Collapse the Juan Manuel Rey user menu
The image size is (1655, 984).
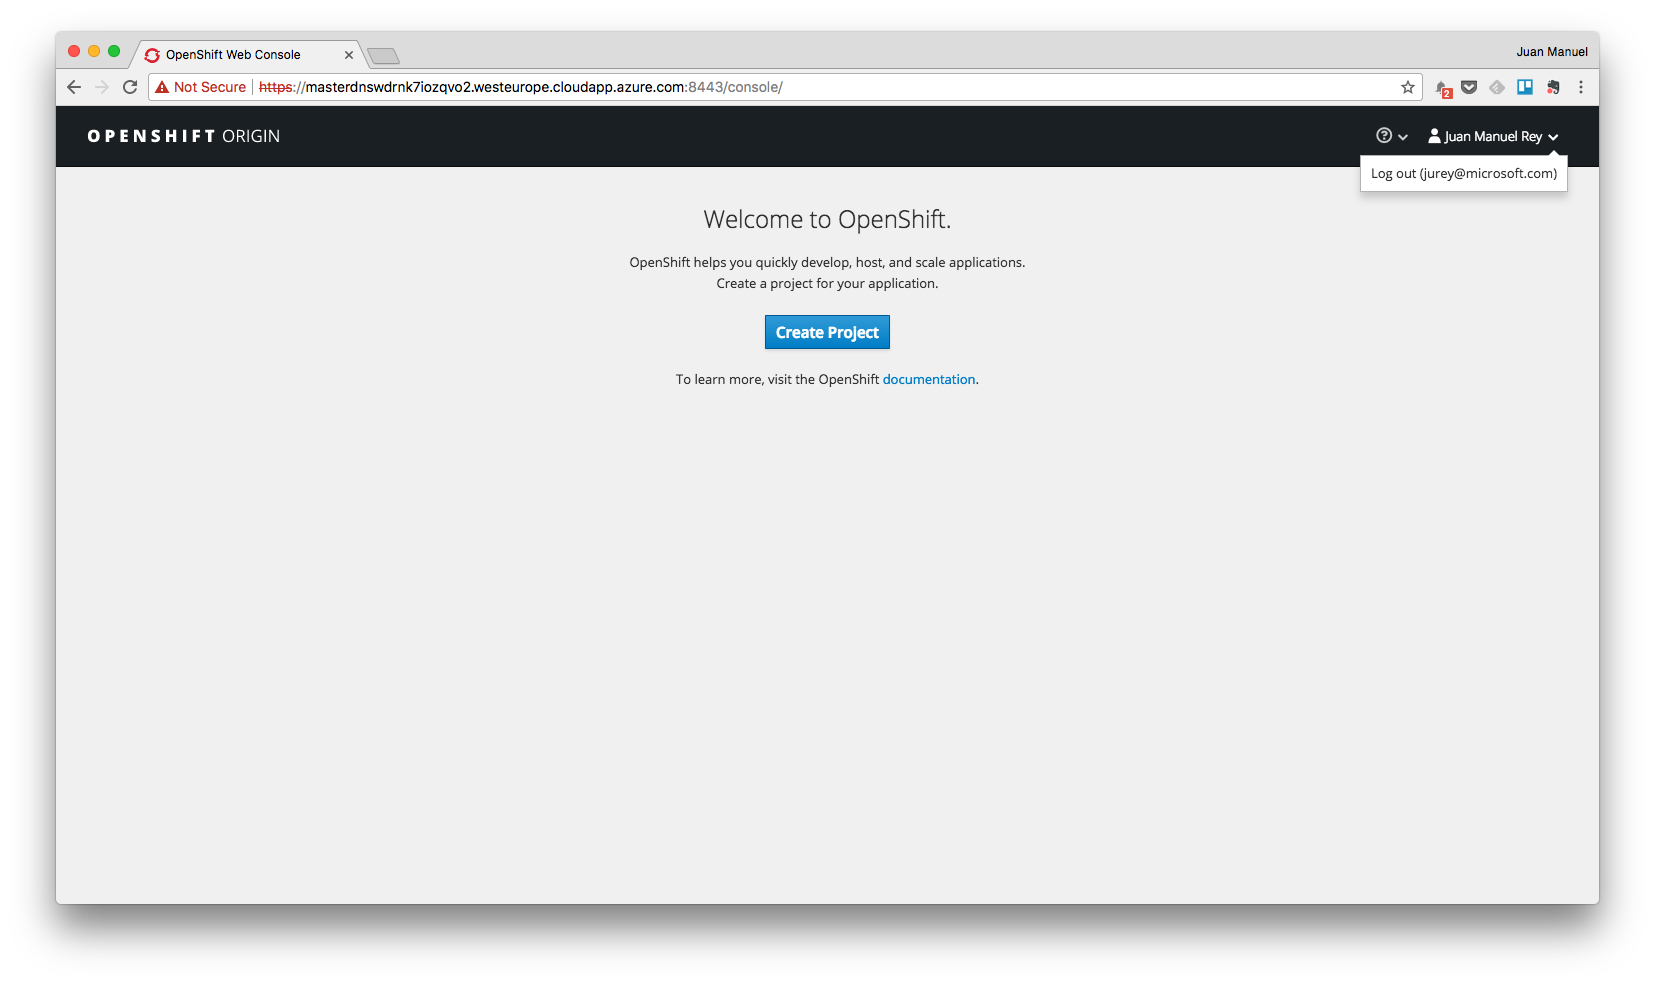click(1493, 136)
